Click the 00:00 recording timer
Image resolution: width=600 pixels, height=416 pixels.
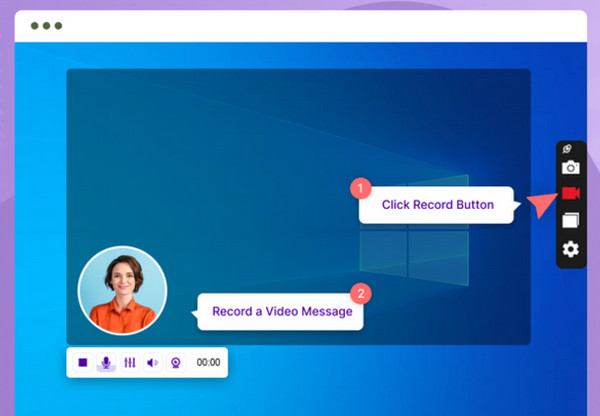click(208, 362)
